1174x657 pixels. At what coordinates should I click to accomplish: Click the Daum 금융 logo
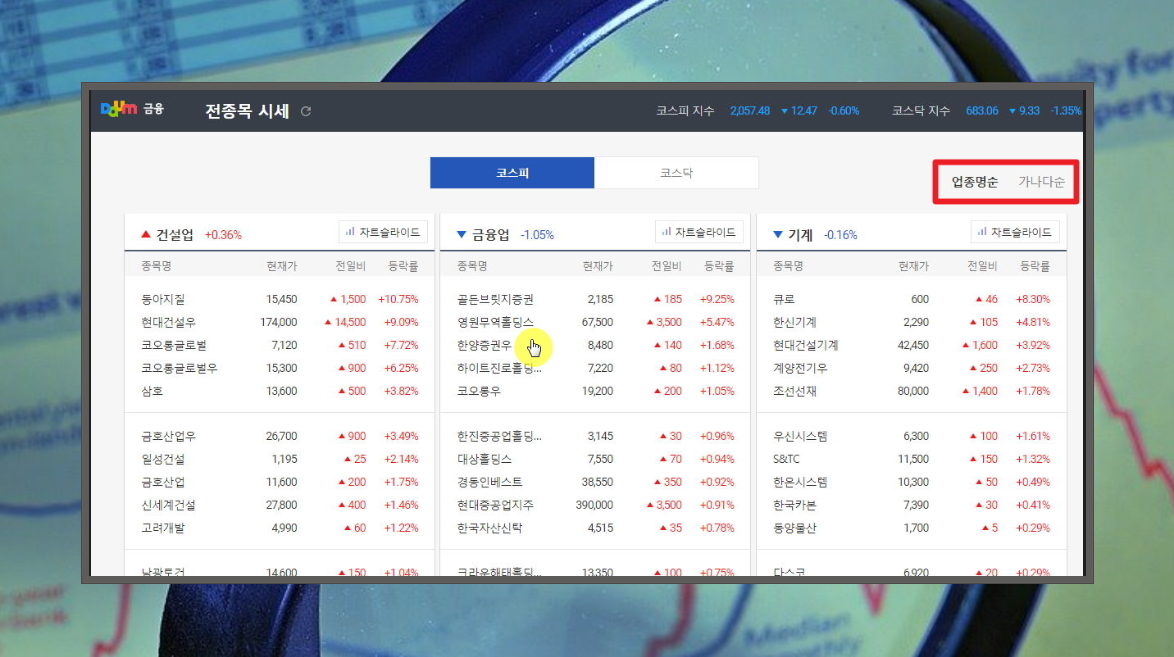[132, 109]
